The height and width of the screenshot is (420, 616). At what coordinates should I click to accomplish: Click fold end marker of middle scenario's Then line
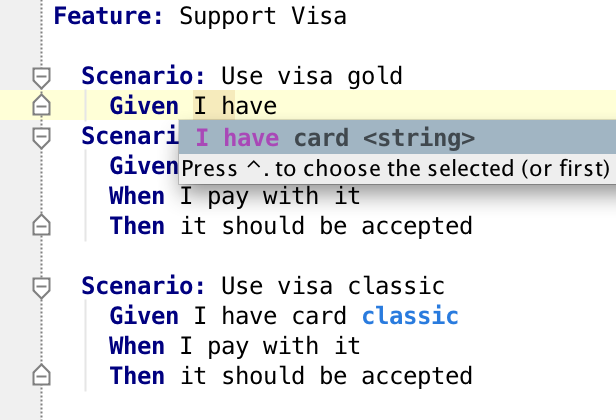point(41,225)
